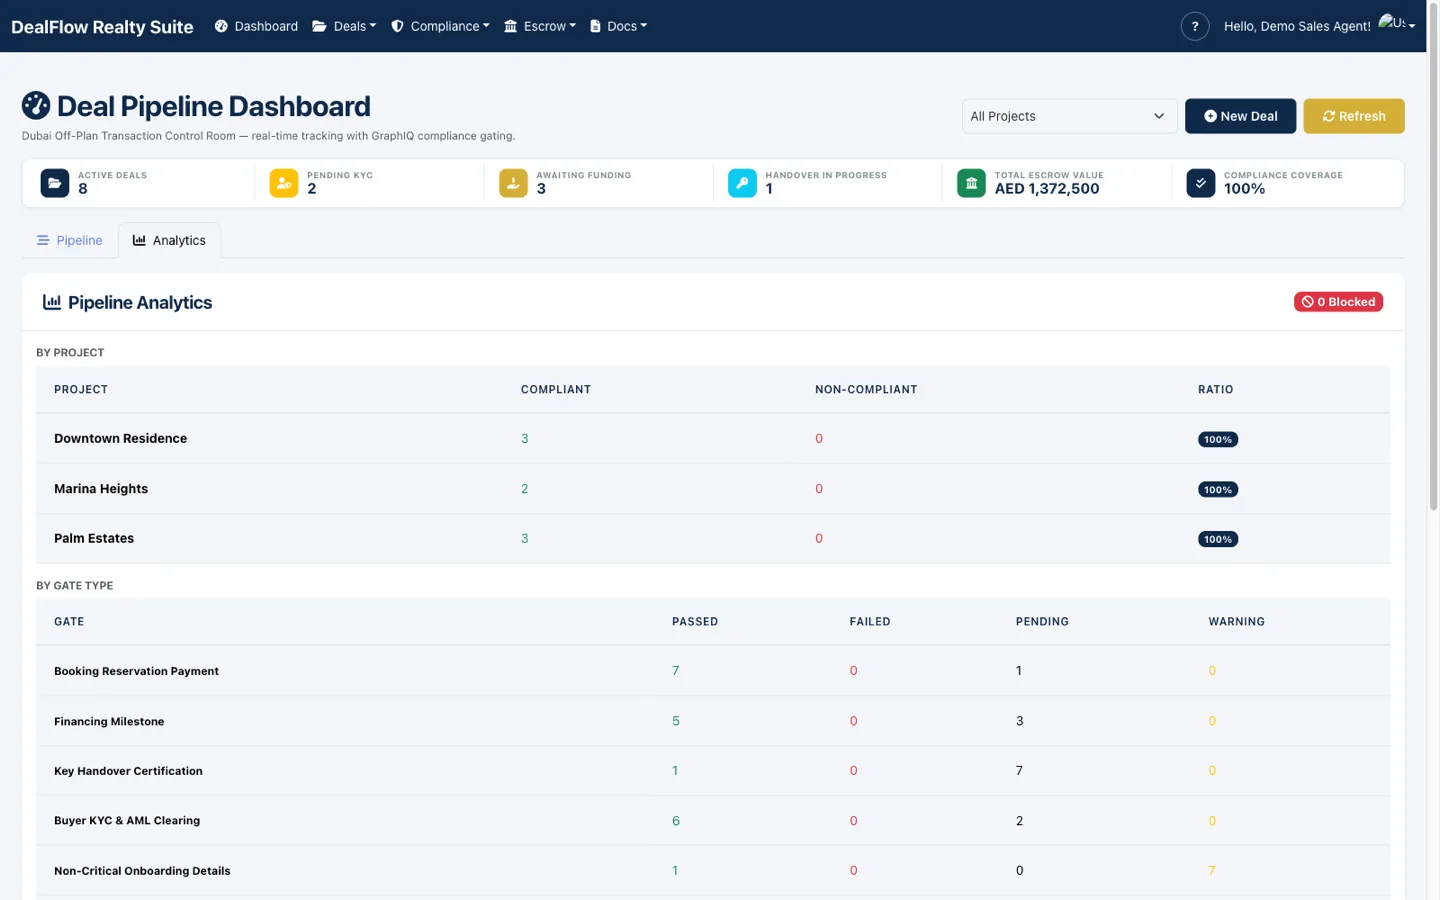Image resolution: width=1440 pixels, height=900 pixels.
Task: Click the help question mark icon
Action: [1194, 26]
